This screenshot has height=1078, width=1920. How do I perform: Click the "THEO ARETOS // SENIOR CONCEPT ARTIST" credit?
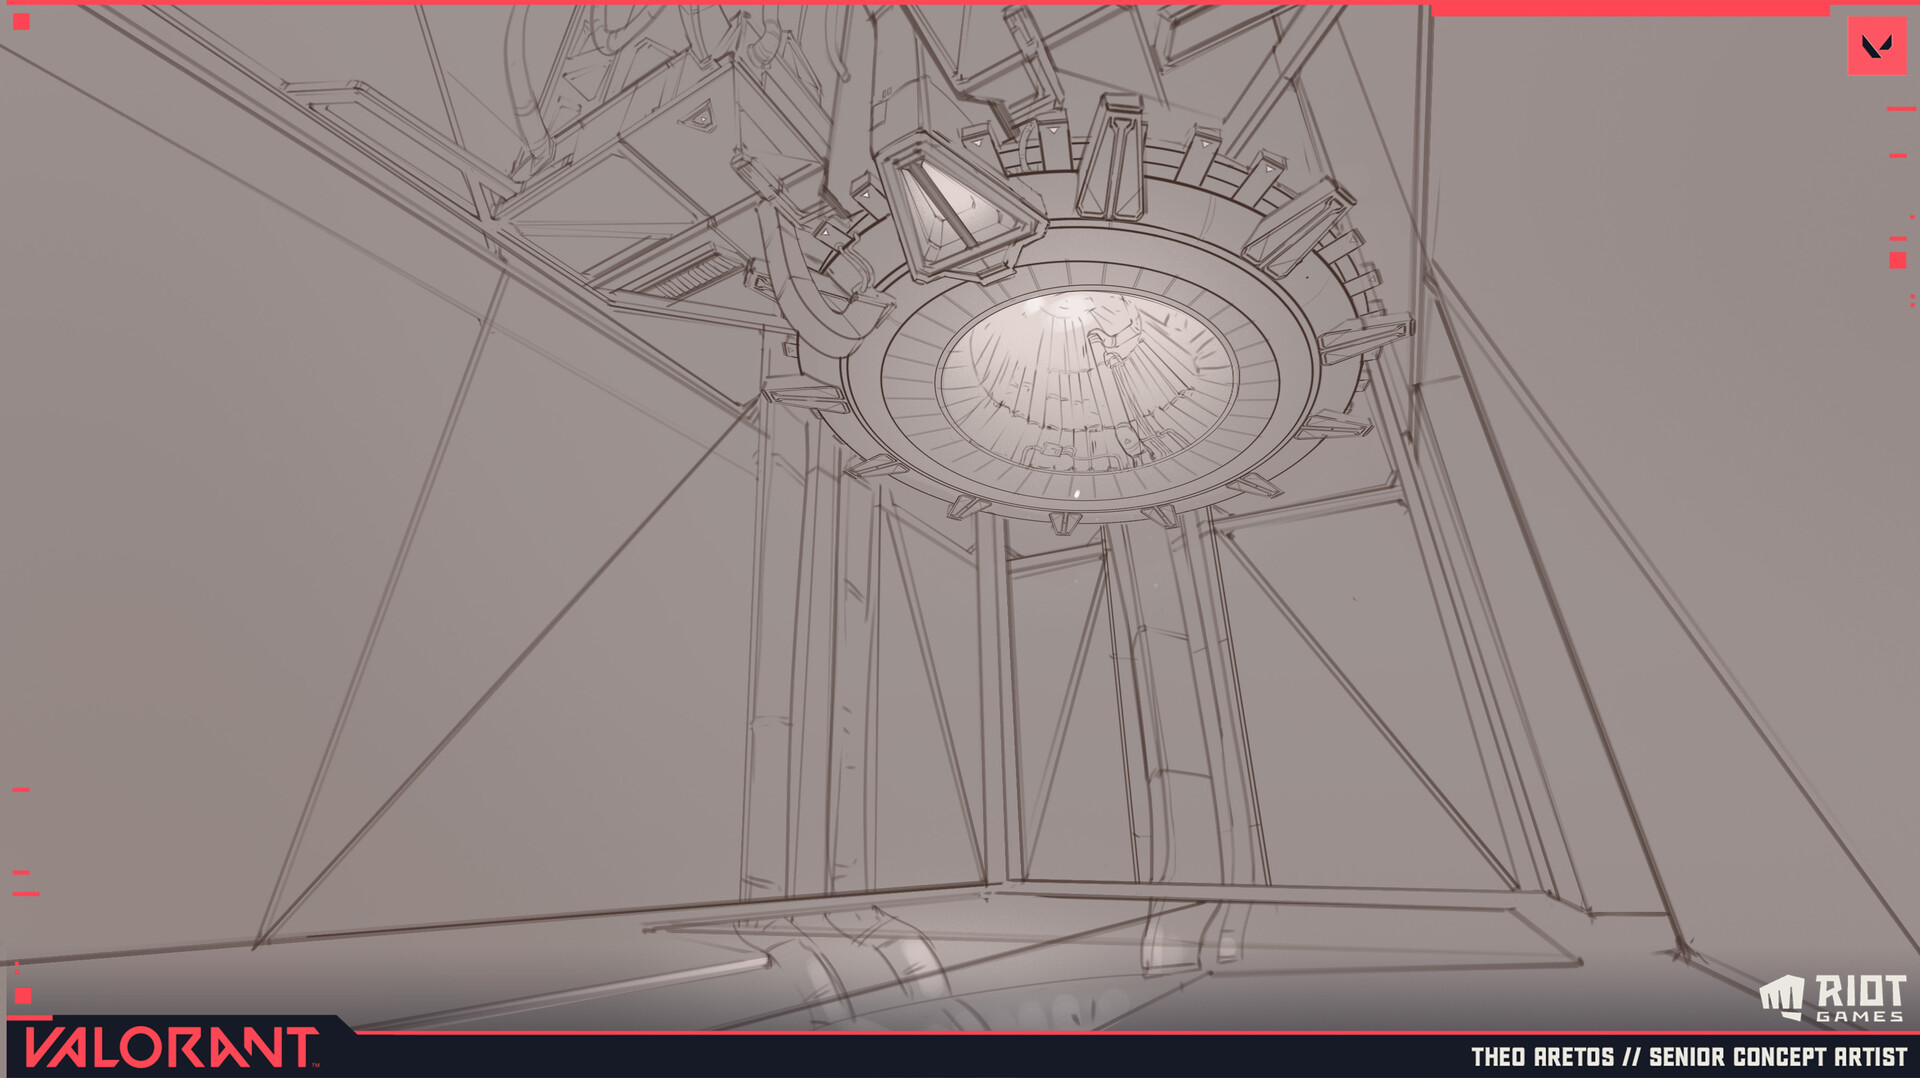click(x=1689, y=1057)
